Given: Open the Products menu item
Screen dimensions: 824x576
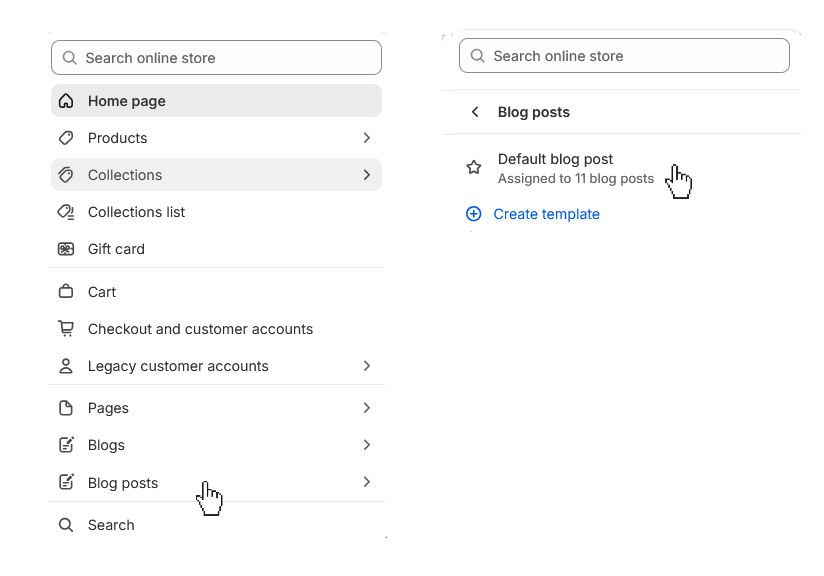Looking at the screenshot, I should pos(216,138).
